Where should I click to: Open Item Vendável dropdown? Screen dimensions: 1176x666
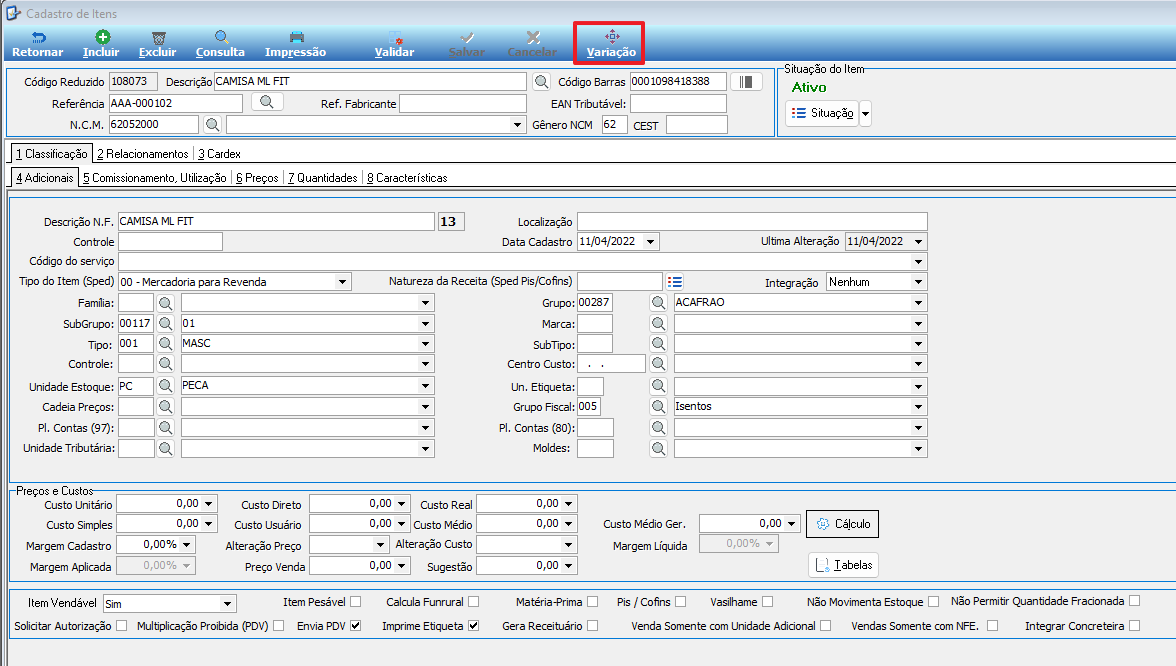(227, 604)
